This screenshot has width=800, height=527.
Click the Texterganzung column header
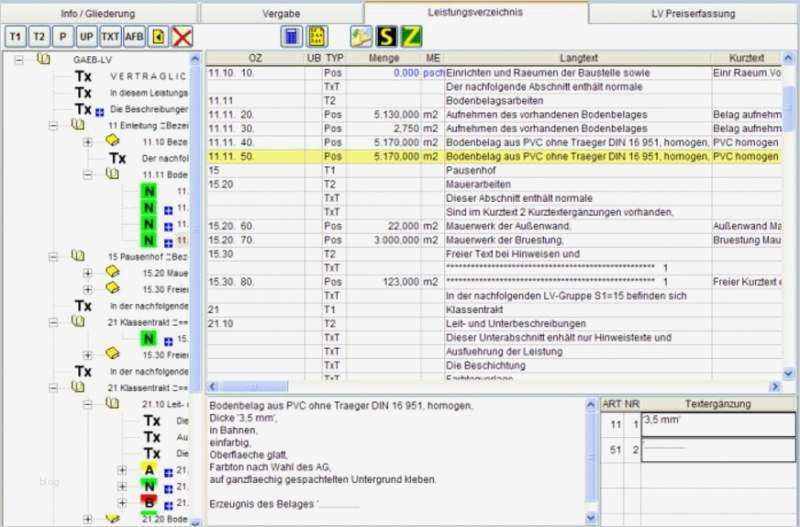718,404
